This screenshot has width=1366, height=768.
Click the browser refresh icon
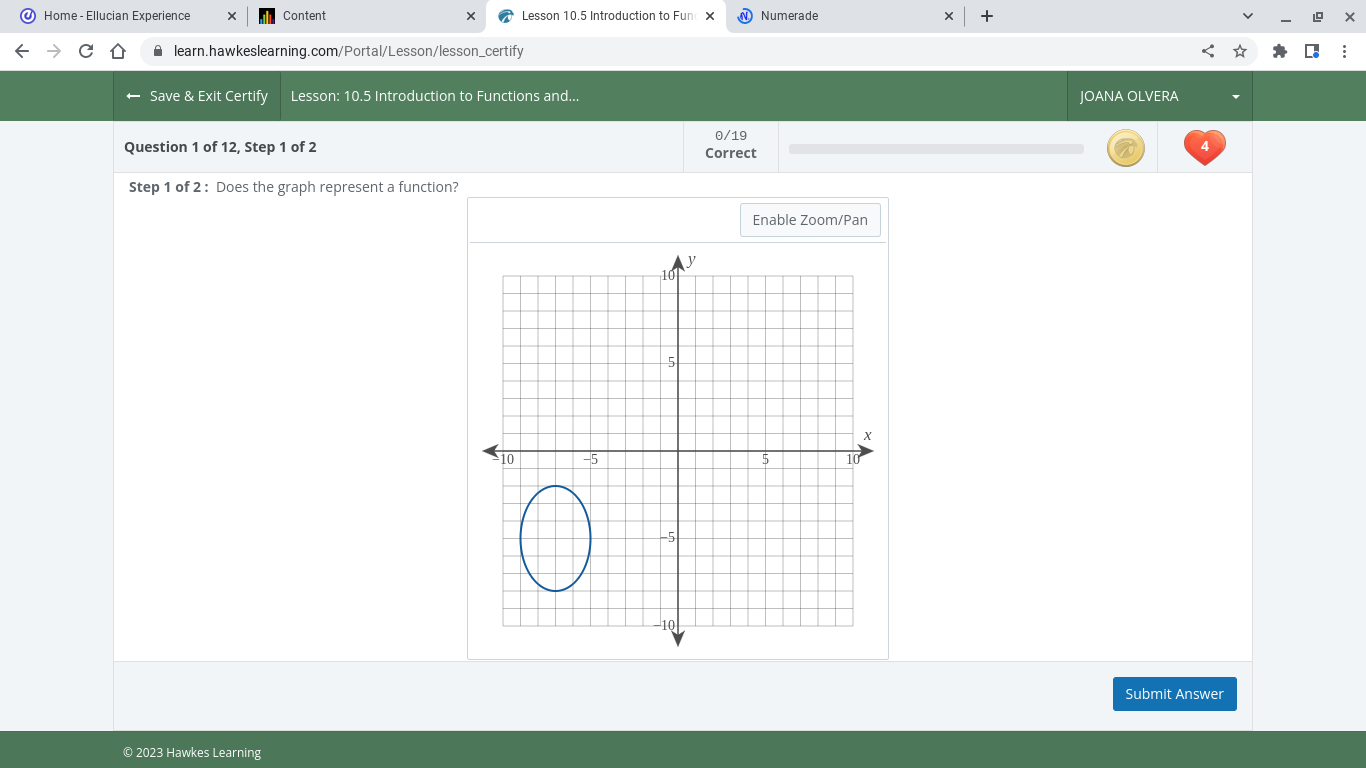click(x=85, y=49)
